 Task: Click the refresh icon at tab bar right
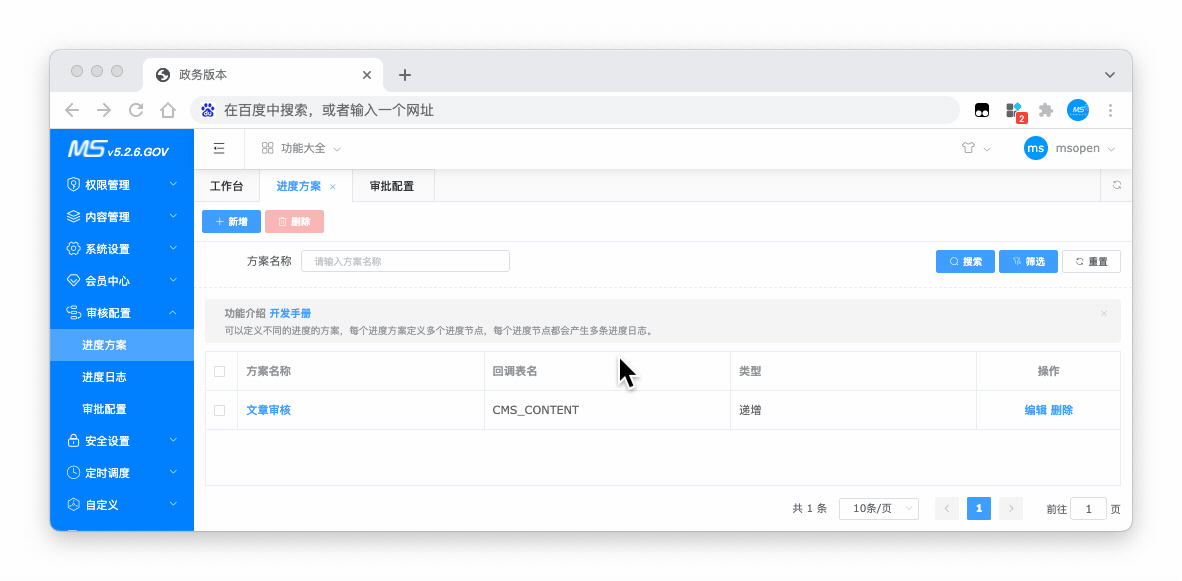click(x=1116, y=185)
